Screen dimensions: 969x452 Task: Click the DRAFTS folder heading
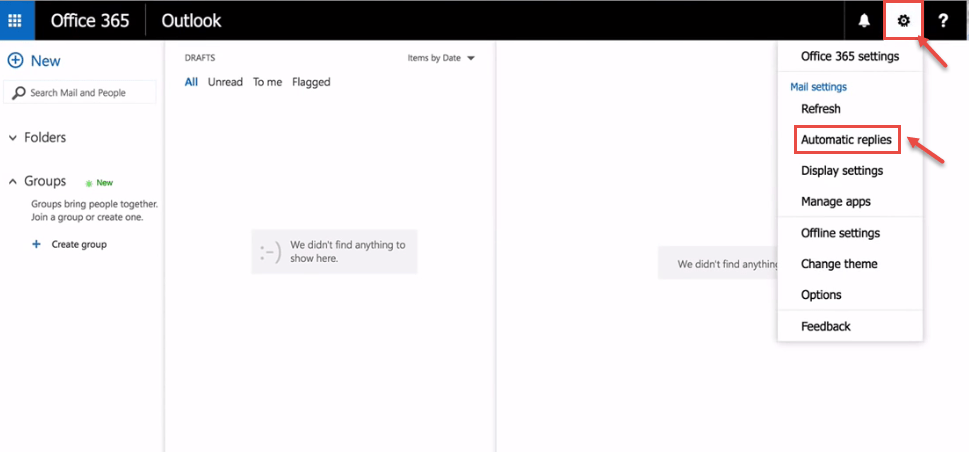tap(200, 58)
